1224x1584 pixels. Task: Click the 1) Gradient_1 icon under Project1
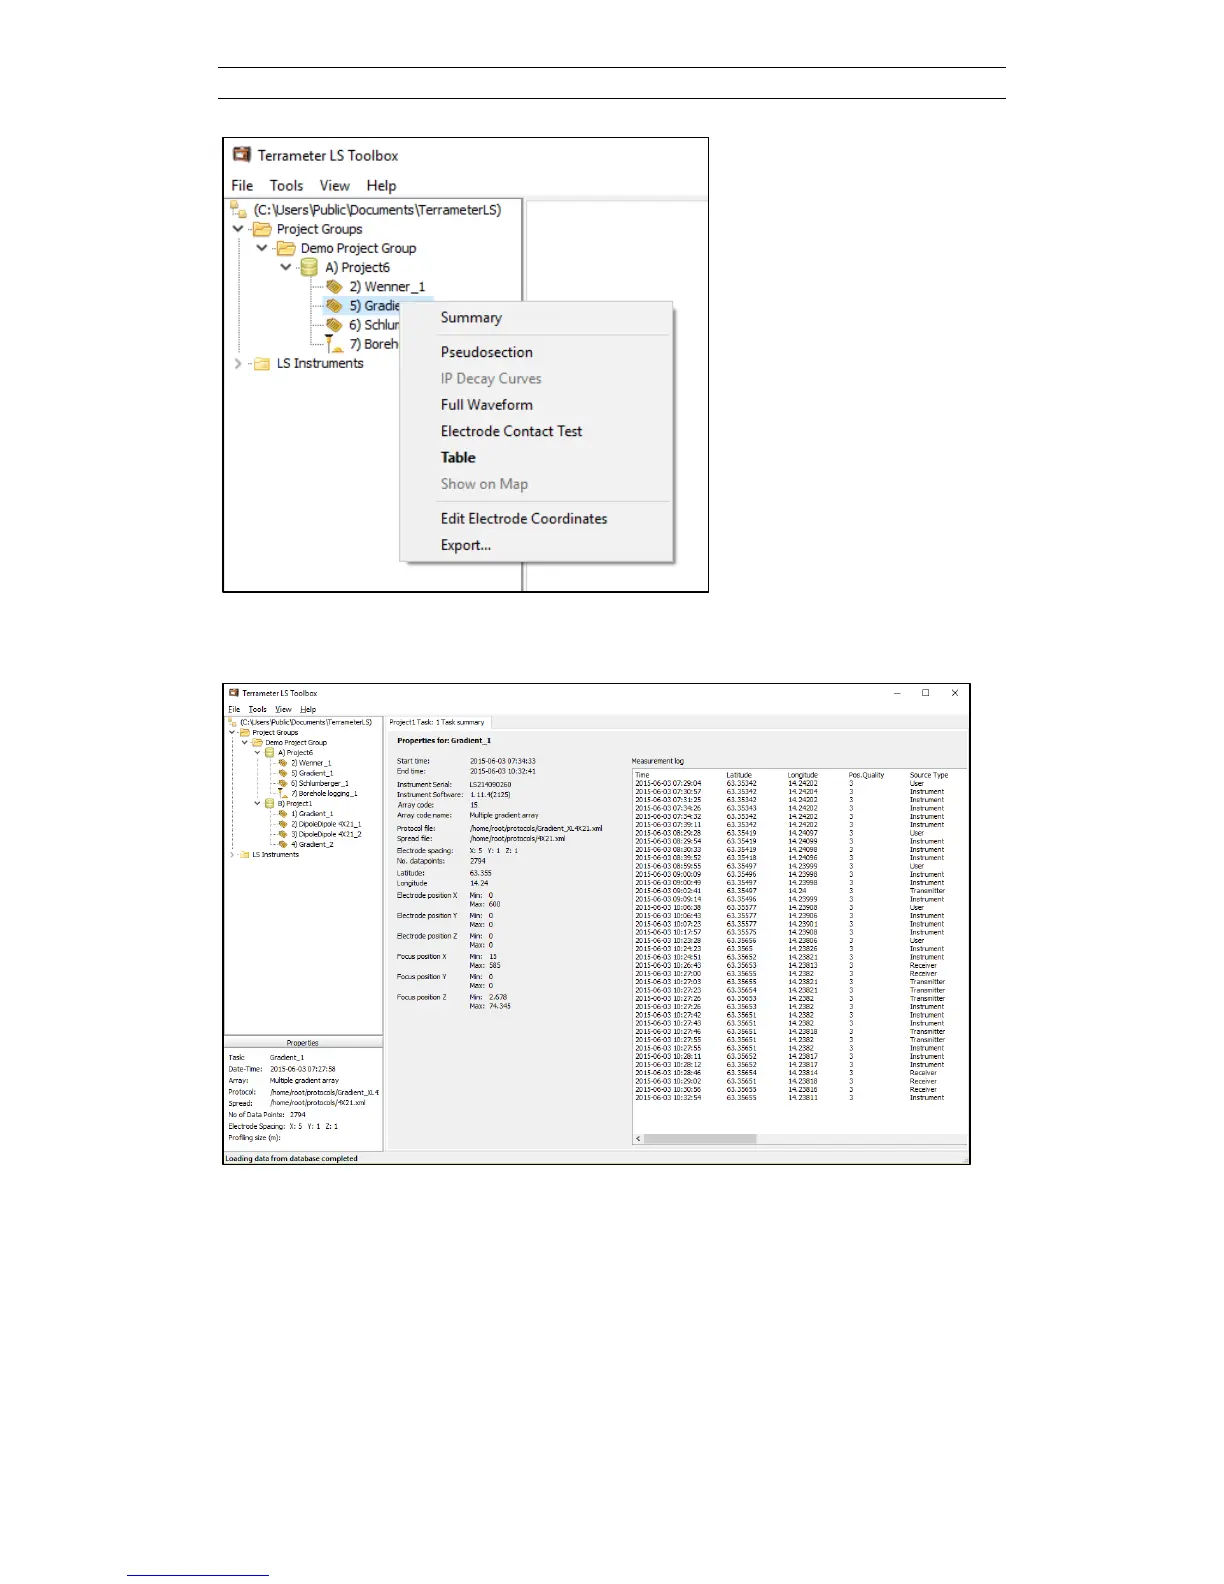point(283,814)
